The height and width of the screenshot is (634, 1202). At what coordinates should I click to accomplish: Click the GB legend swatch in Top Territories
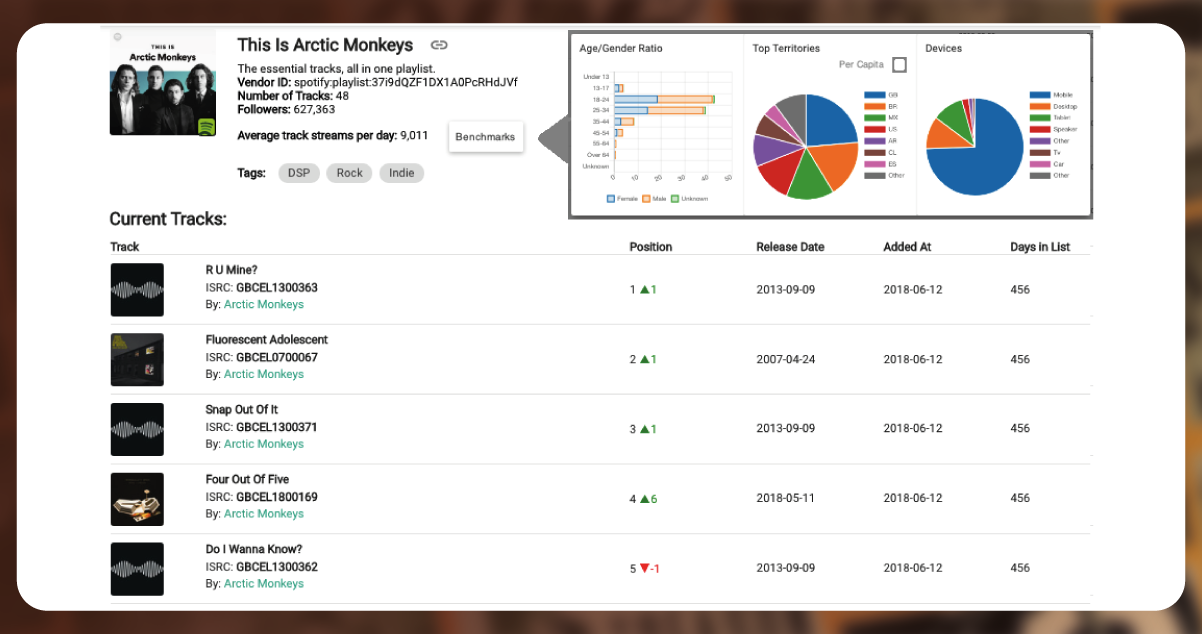(x=874, y=95)
